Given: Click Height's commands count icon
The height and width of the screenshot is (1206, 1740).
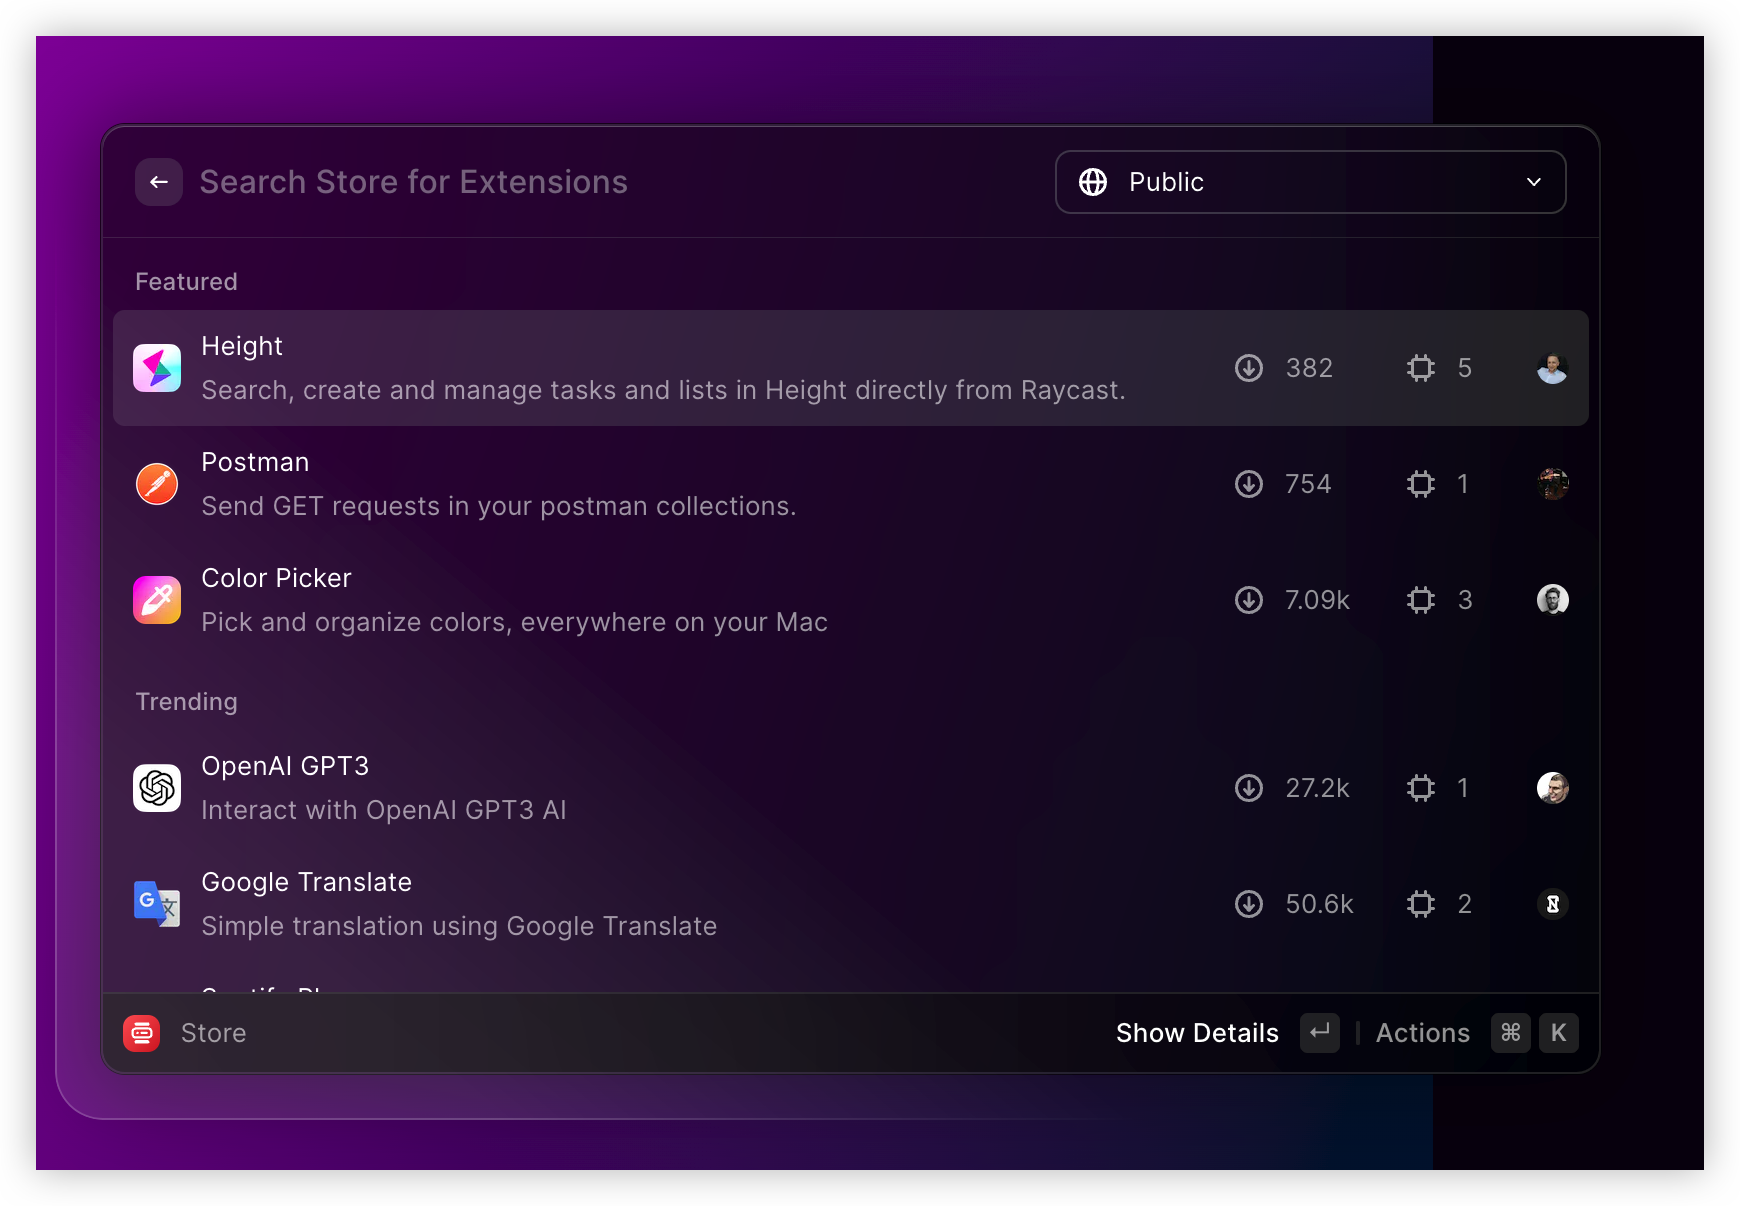Looking at the screenshot, I should pos(1421,368).
